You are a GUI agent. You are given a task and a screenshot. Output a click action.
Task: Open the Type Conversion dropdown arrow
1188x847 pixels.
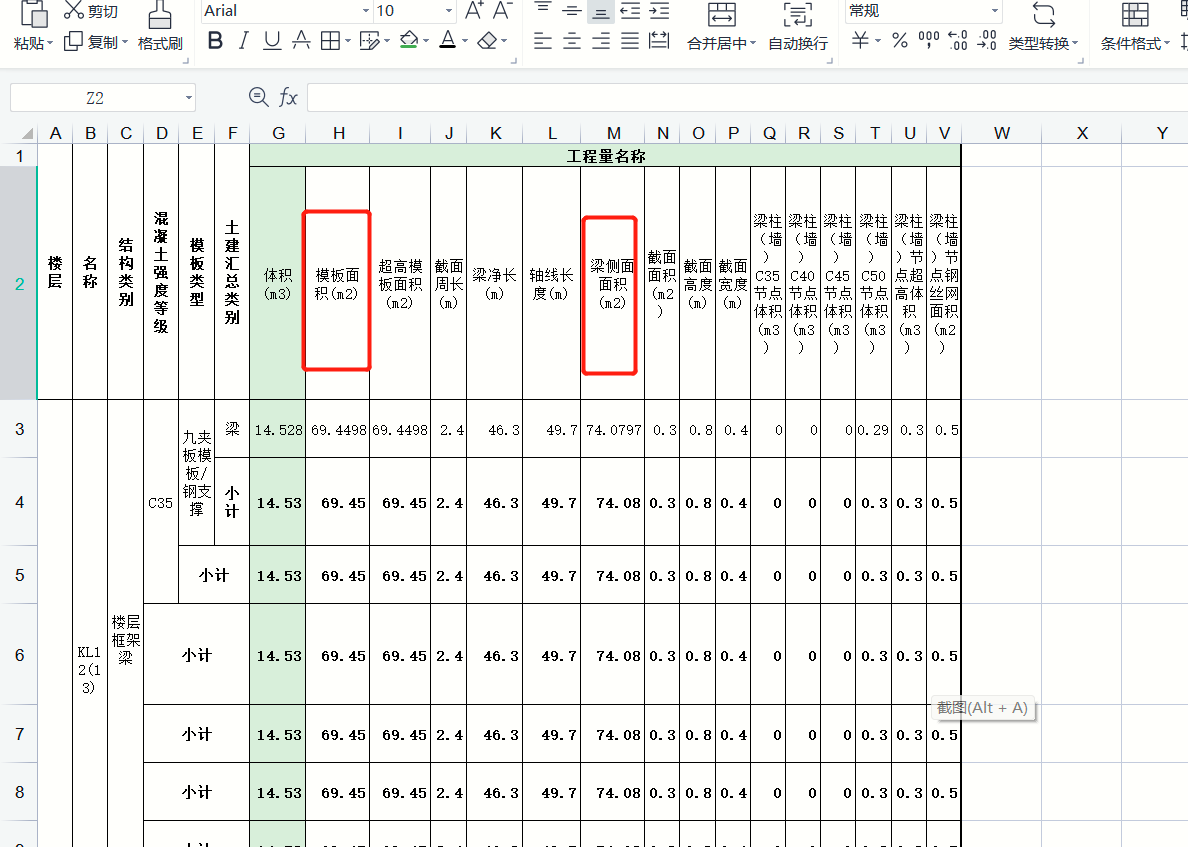coord(1075,44)
